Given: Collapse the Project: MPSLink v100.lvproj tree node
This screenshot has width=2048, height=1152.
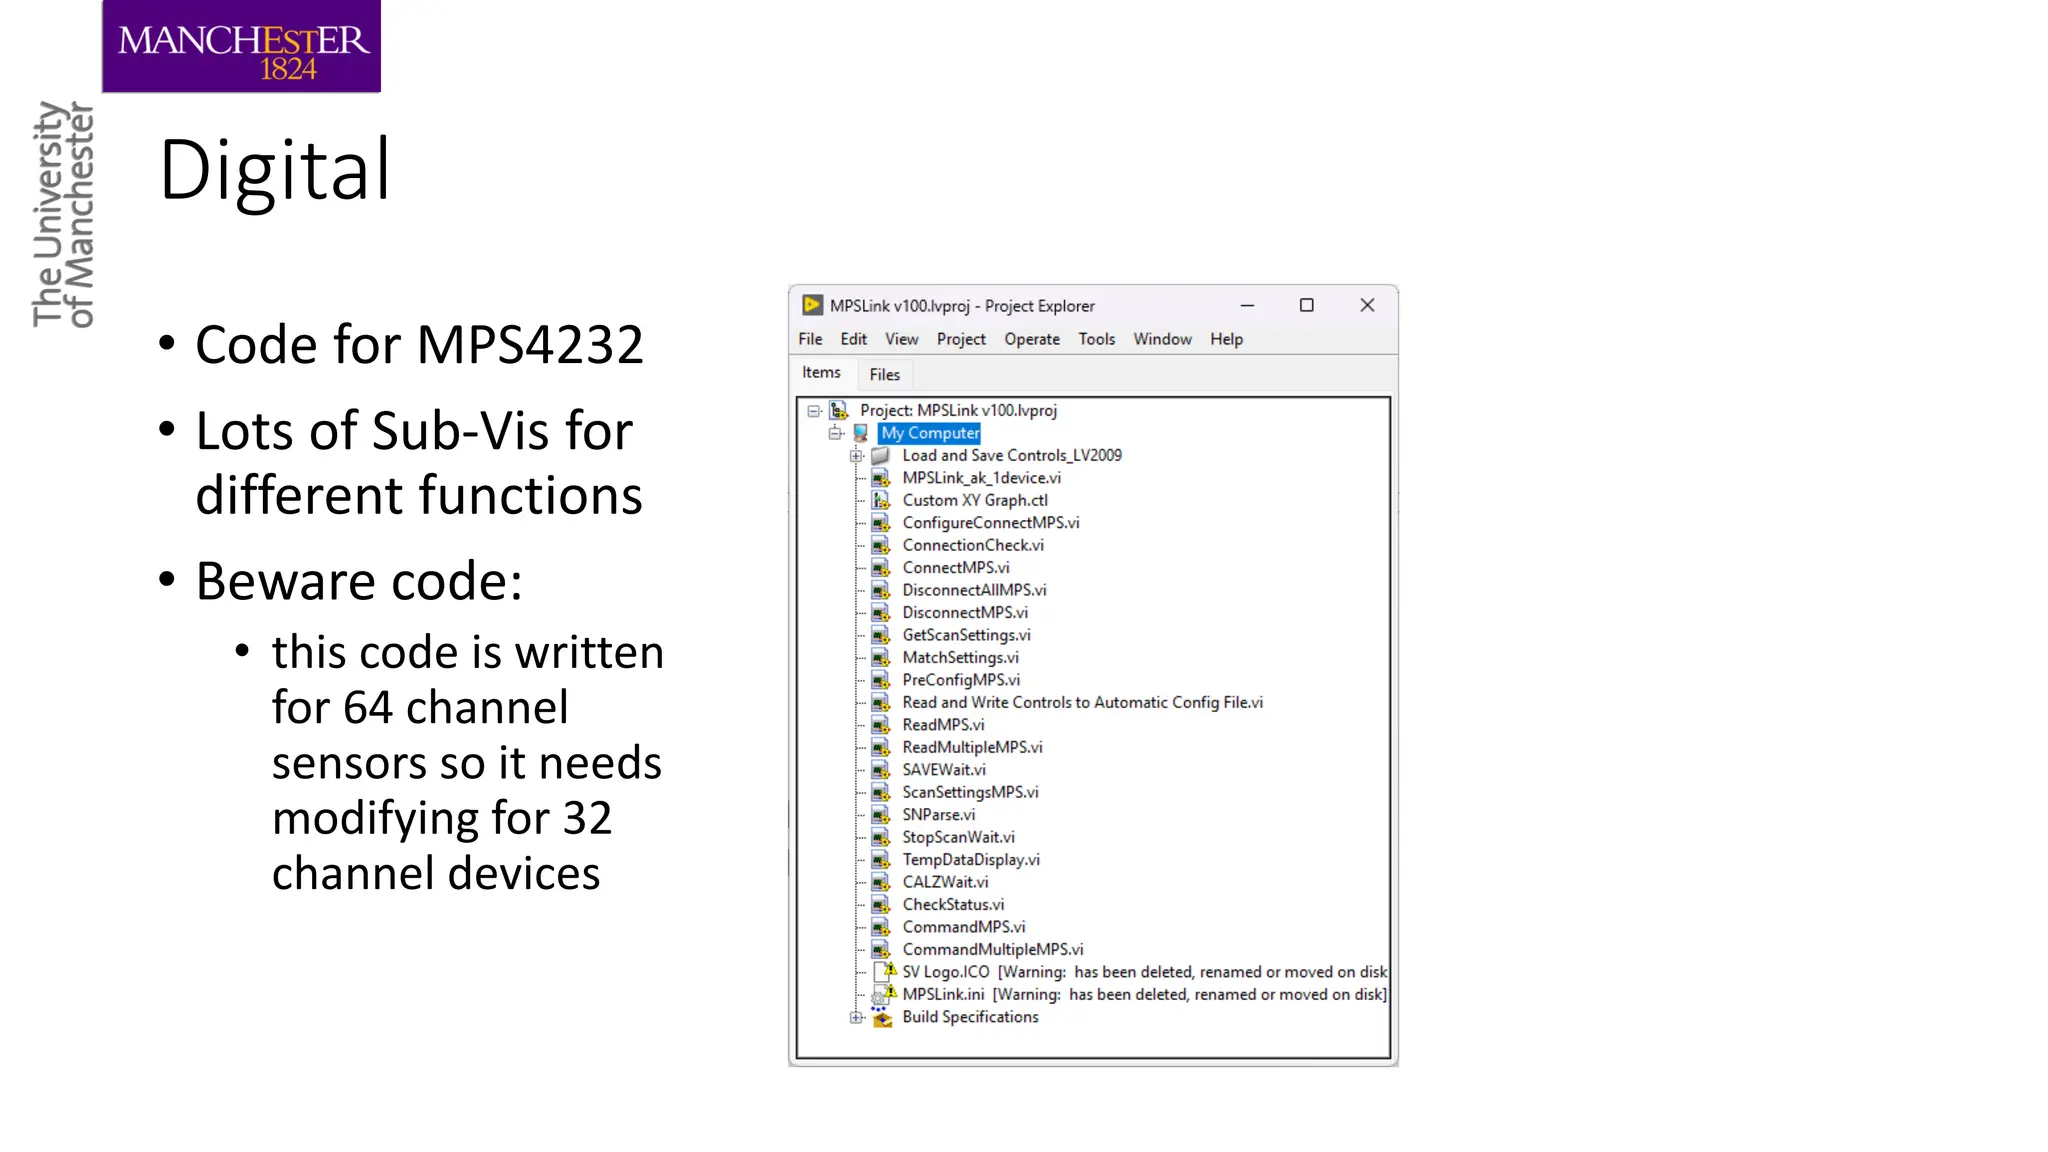Looking at the screenshot, I should point(814,411).
